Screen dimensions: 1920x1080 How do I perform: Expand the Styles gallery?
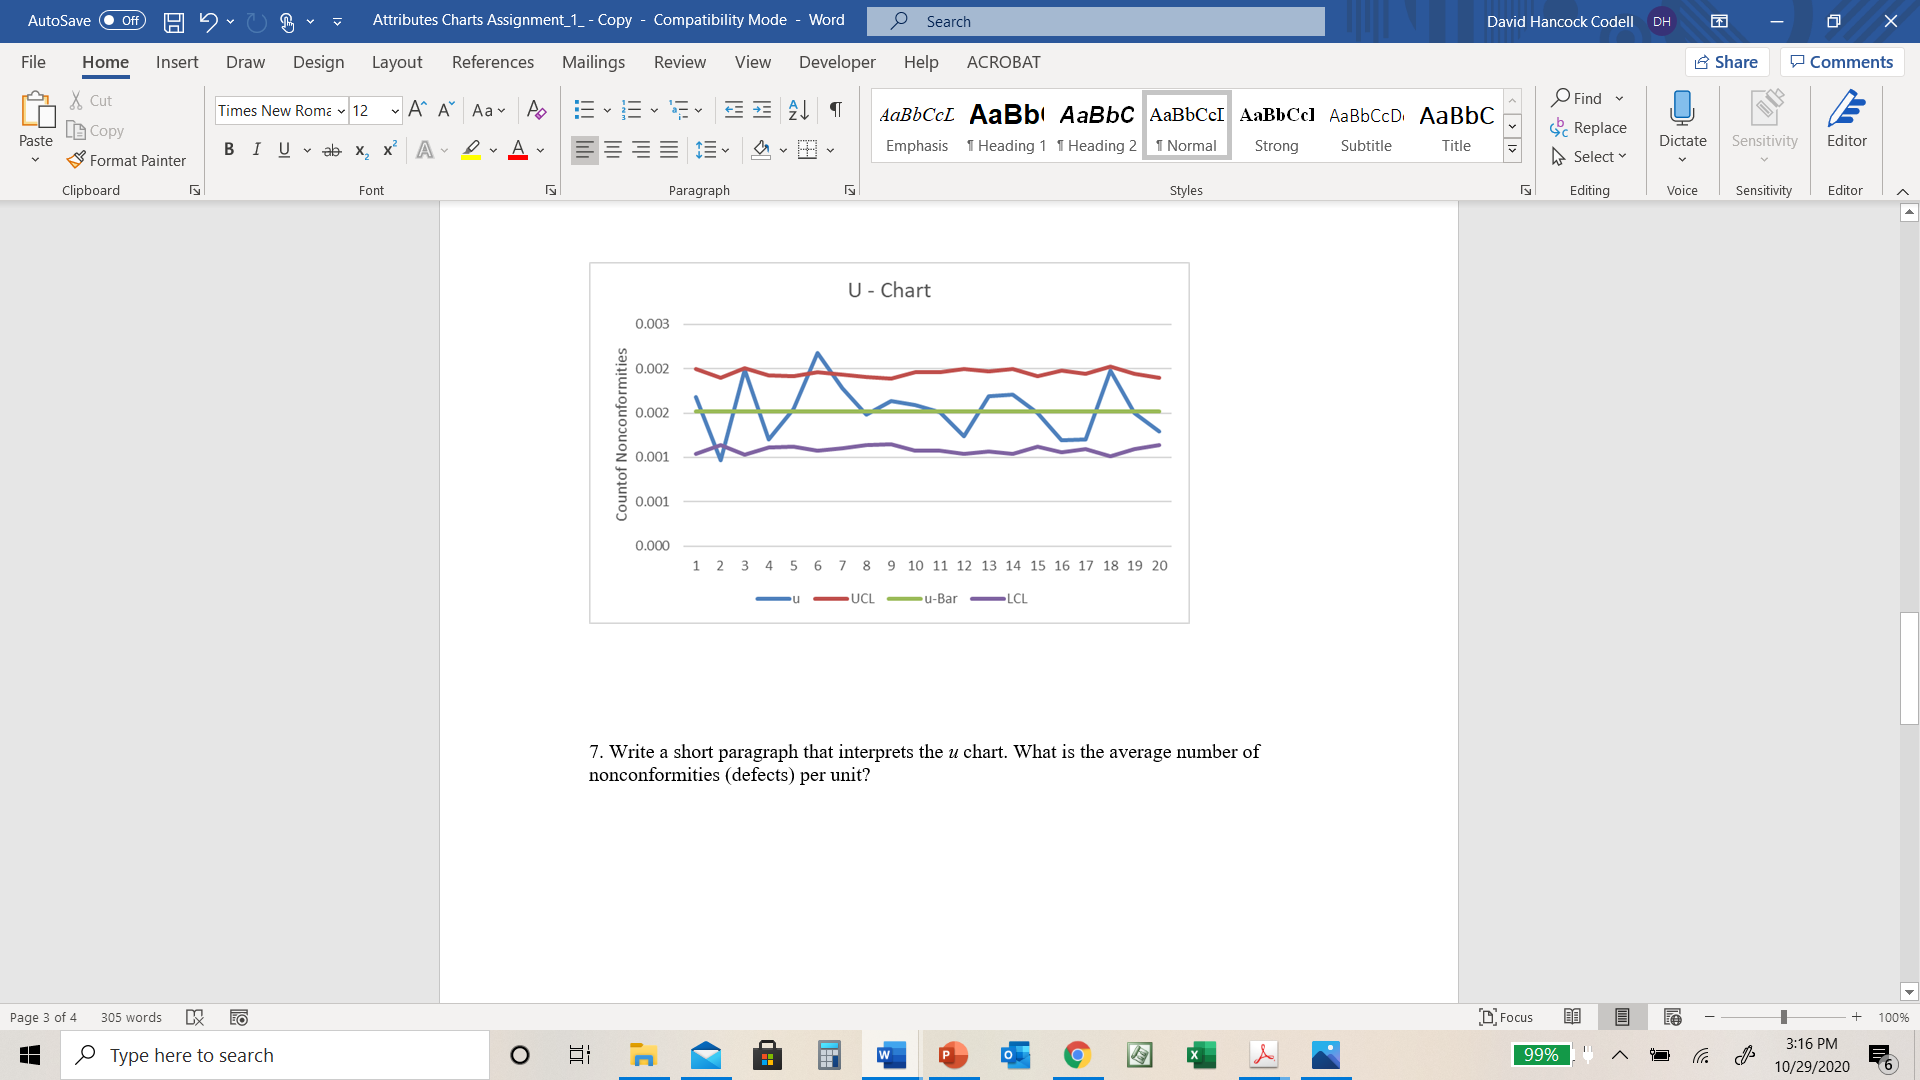tap(1513, 150)
